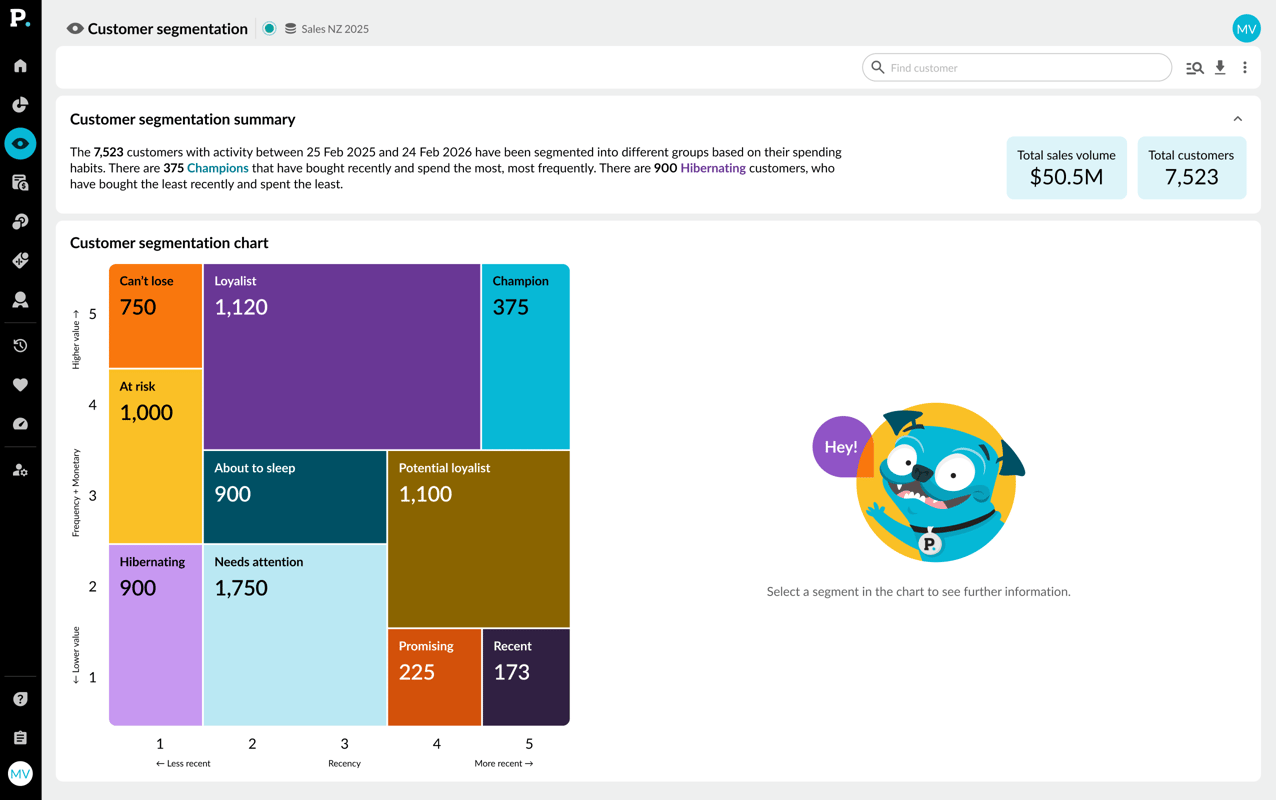This screenshot has height=800, width=1276.
Task: Click the heart favorites sidebar icon
Action: click(20, 384)
